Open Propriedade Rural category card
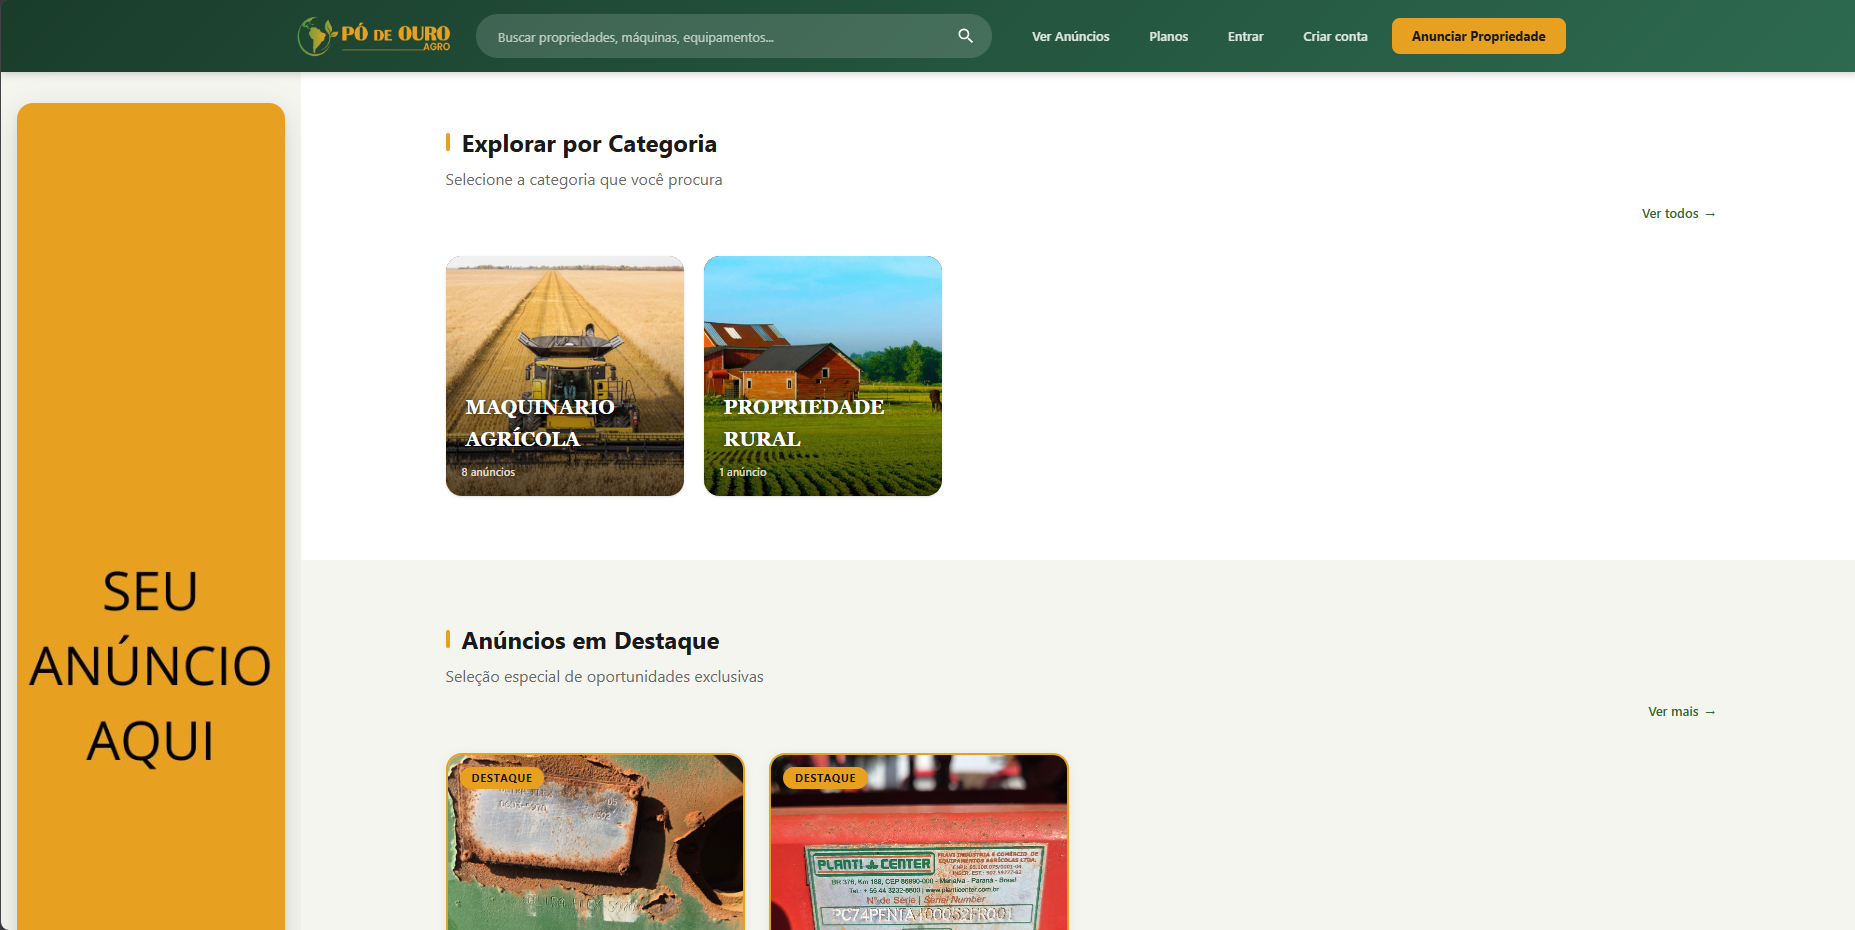 tap(823, 376)
